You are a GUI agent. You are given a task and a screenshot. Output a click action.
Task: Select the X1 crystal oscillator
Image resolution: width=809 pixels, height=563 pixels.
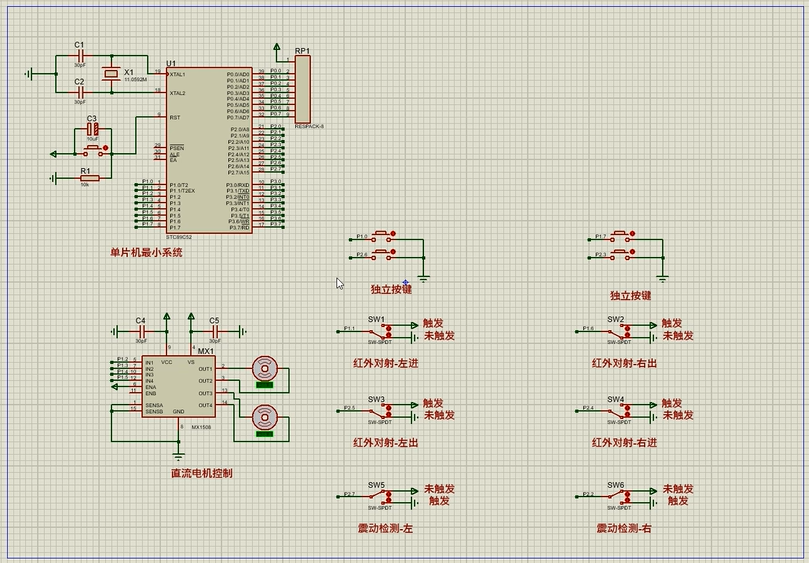[x=109, y=75]
